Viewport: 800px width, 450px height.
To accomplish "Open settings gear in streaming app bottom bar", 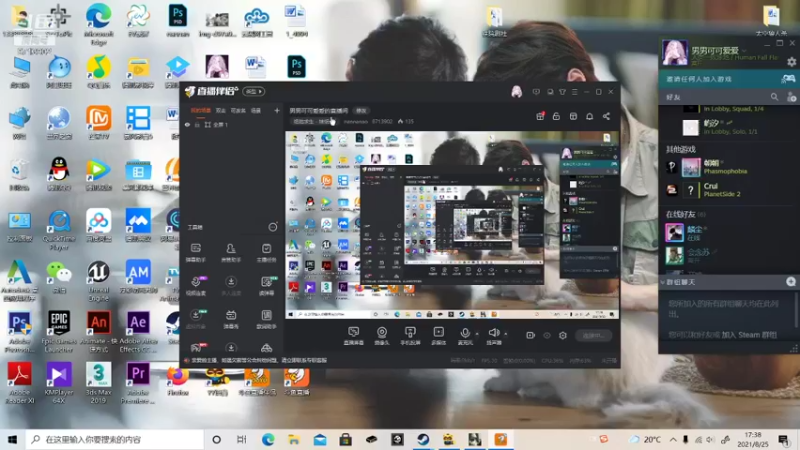I will 563,335.
